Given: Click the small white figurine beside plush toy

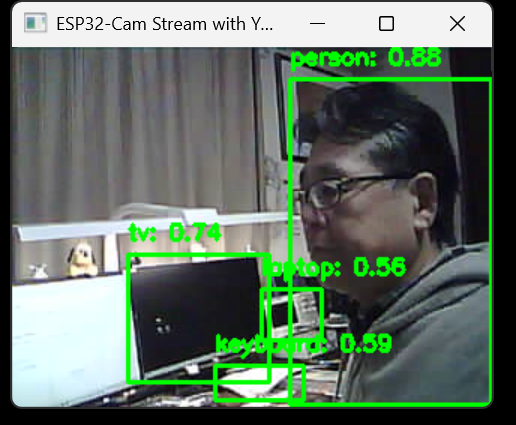Looking at the screenshot, I should tap(38, 270).
